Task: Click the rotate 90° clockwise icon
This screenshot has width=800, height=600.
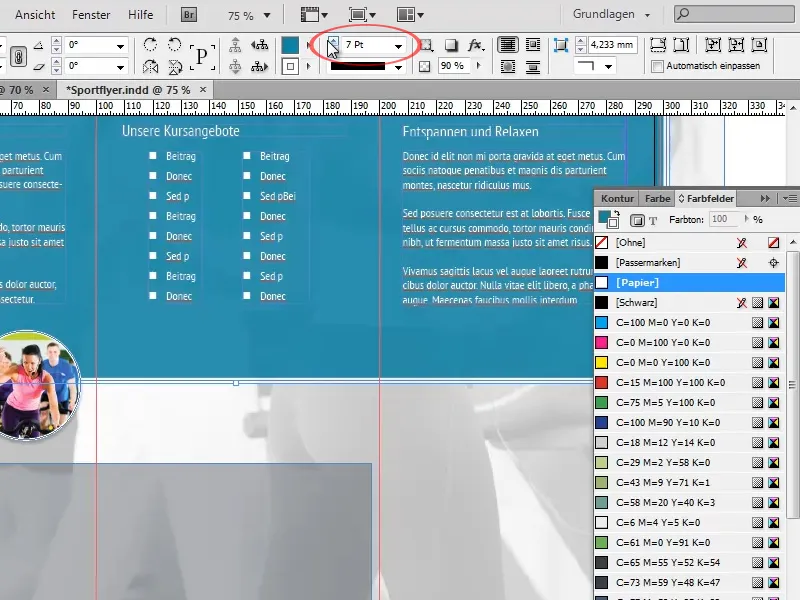Action: coord(150,45)
